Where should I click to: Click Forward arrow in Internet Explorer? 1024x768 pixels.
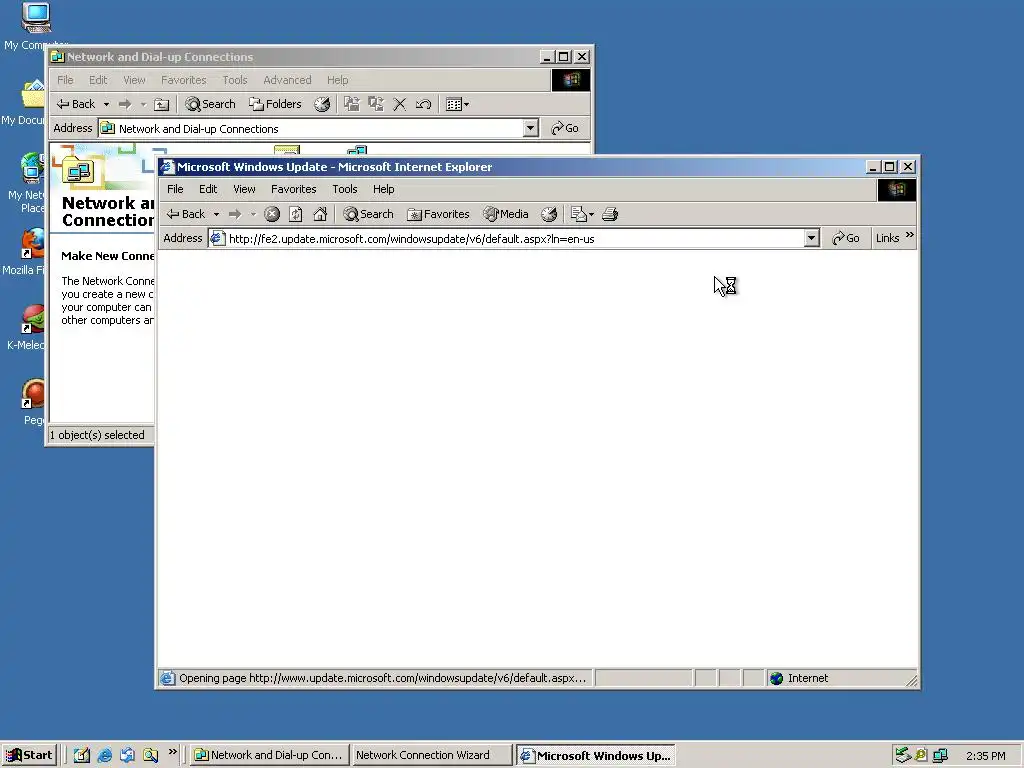coord(235,214)
